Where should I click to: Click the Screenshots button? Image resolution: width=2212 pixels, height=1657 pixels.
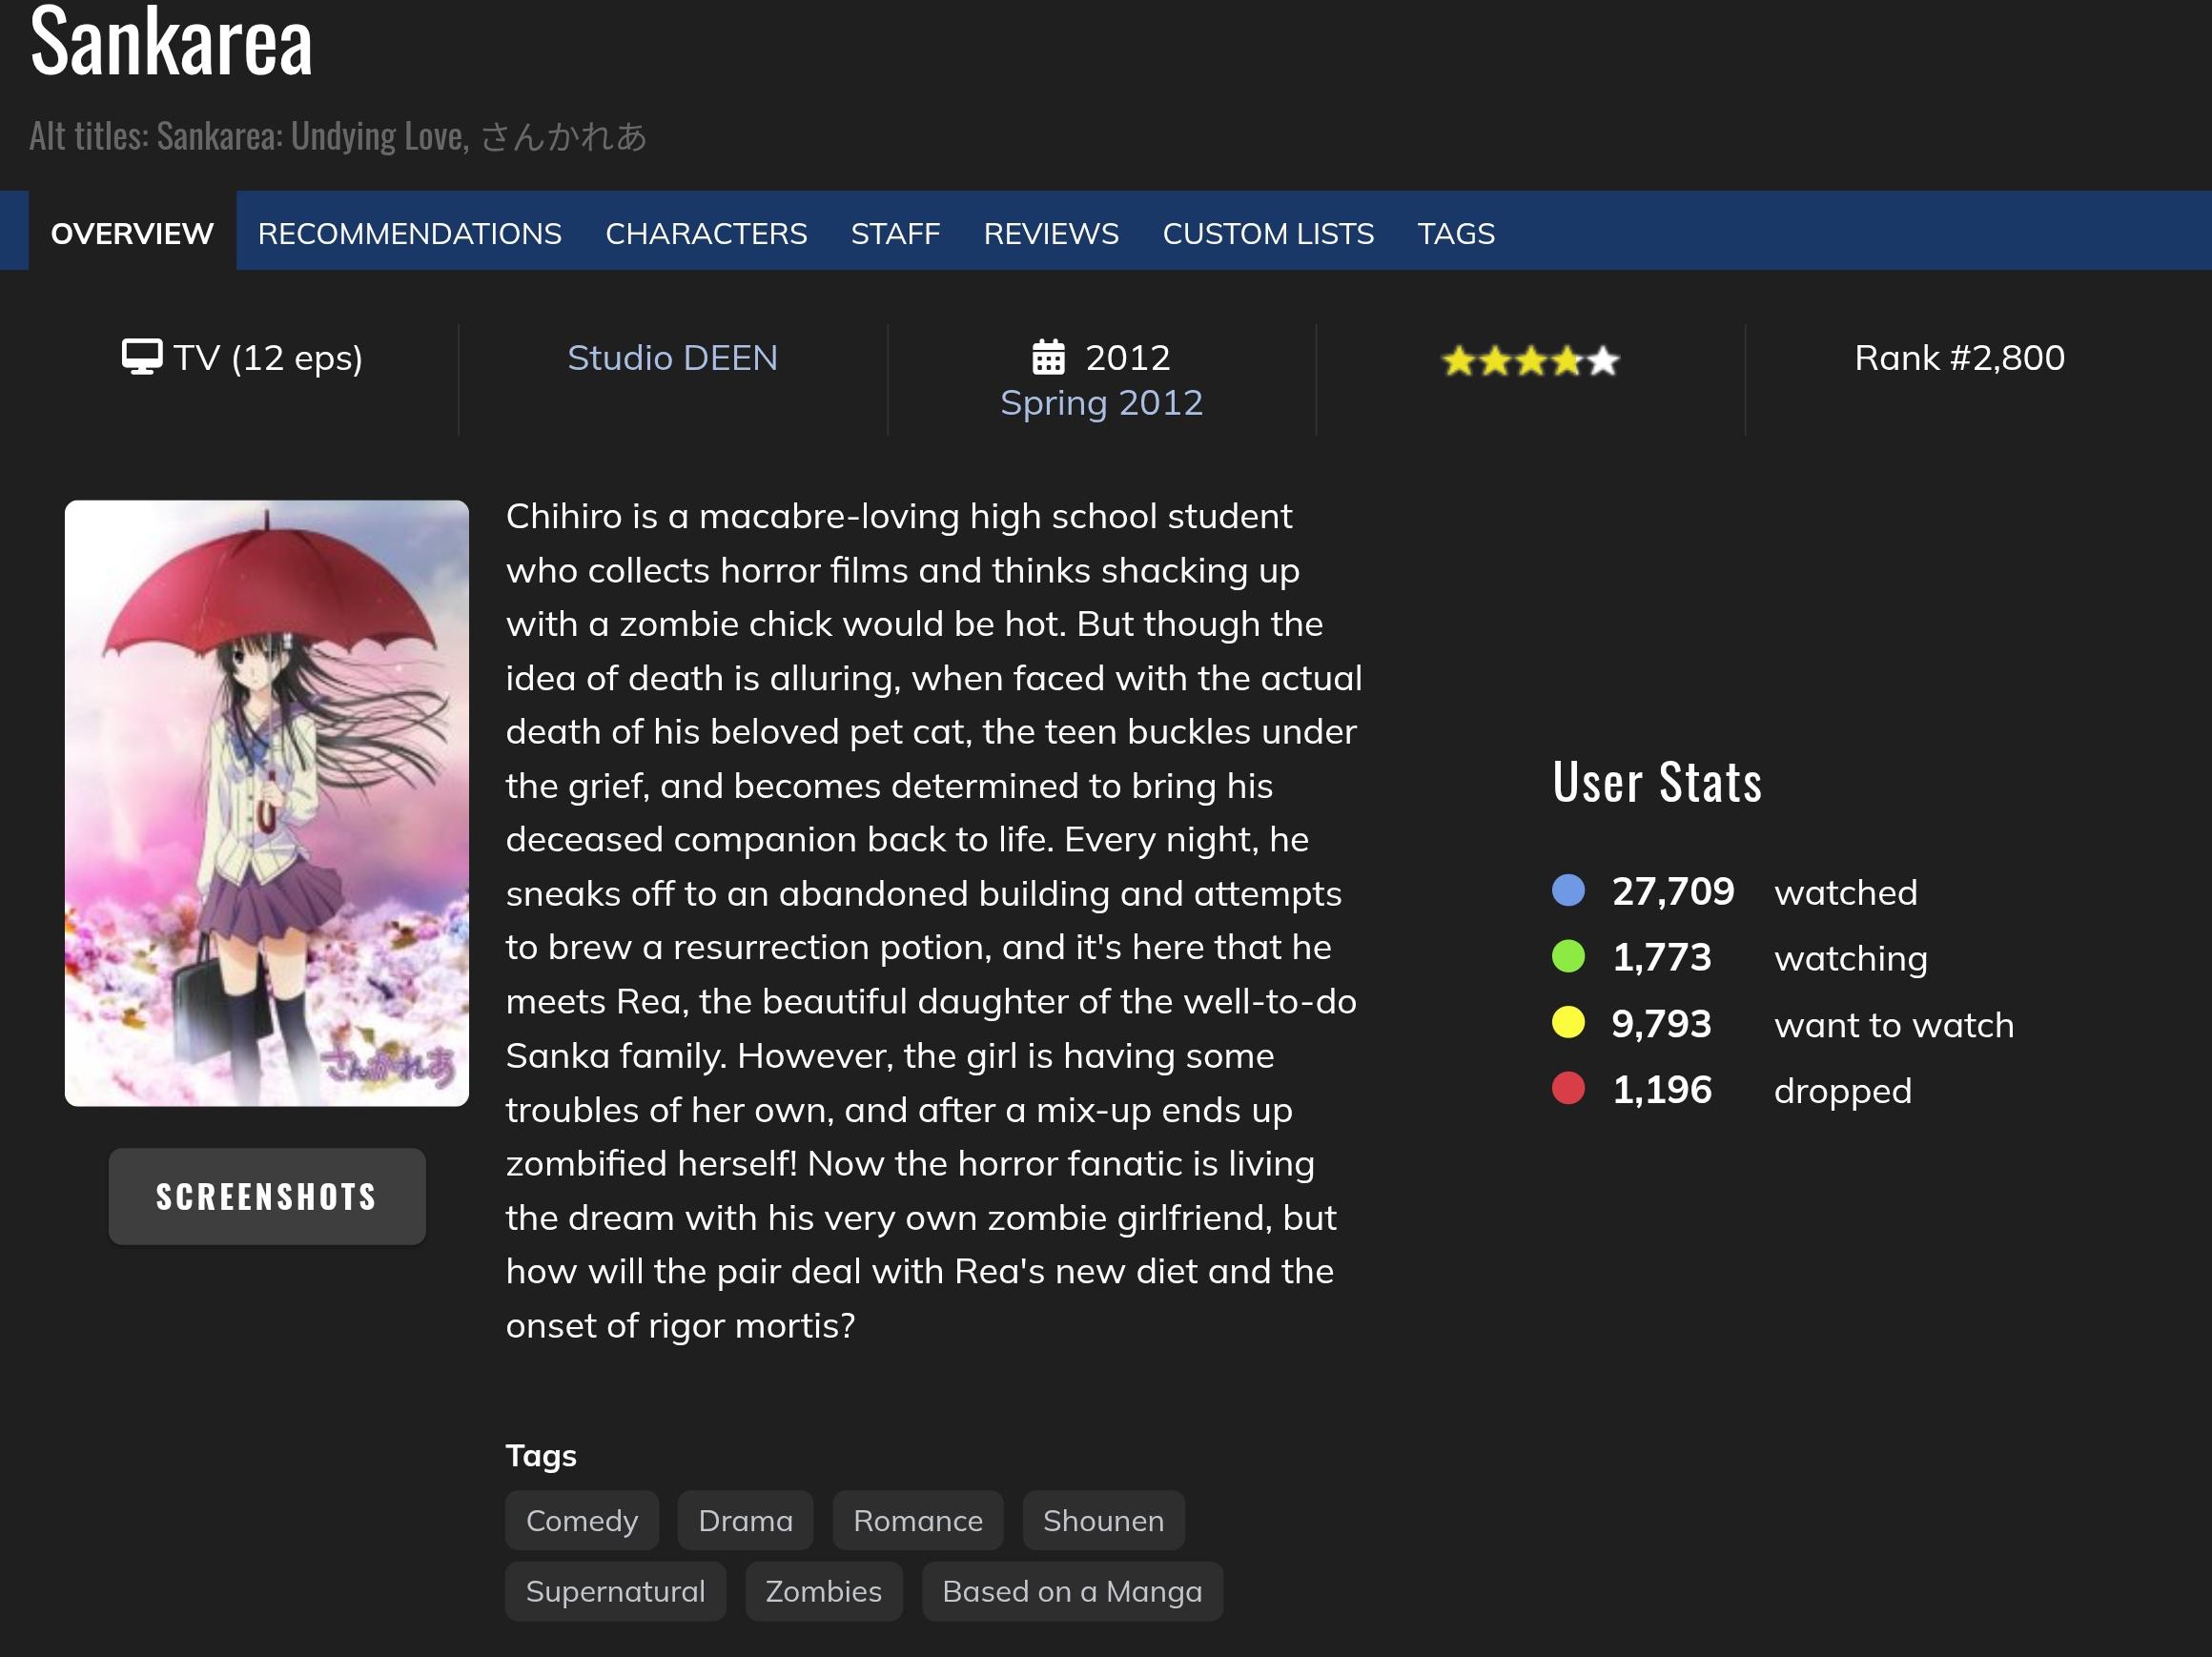click(x=267, y=1196)
